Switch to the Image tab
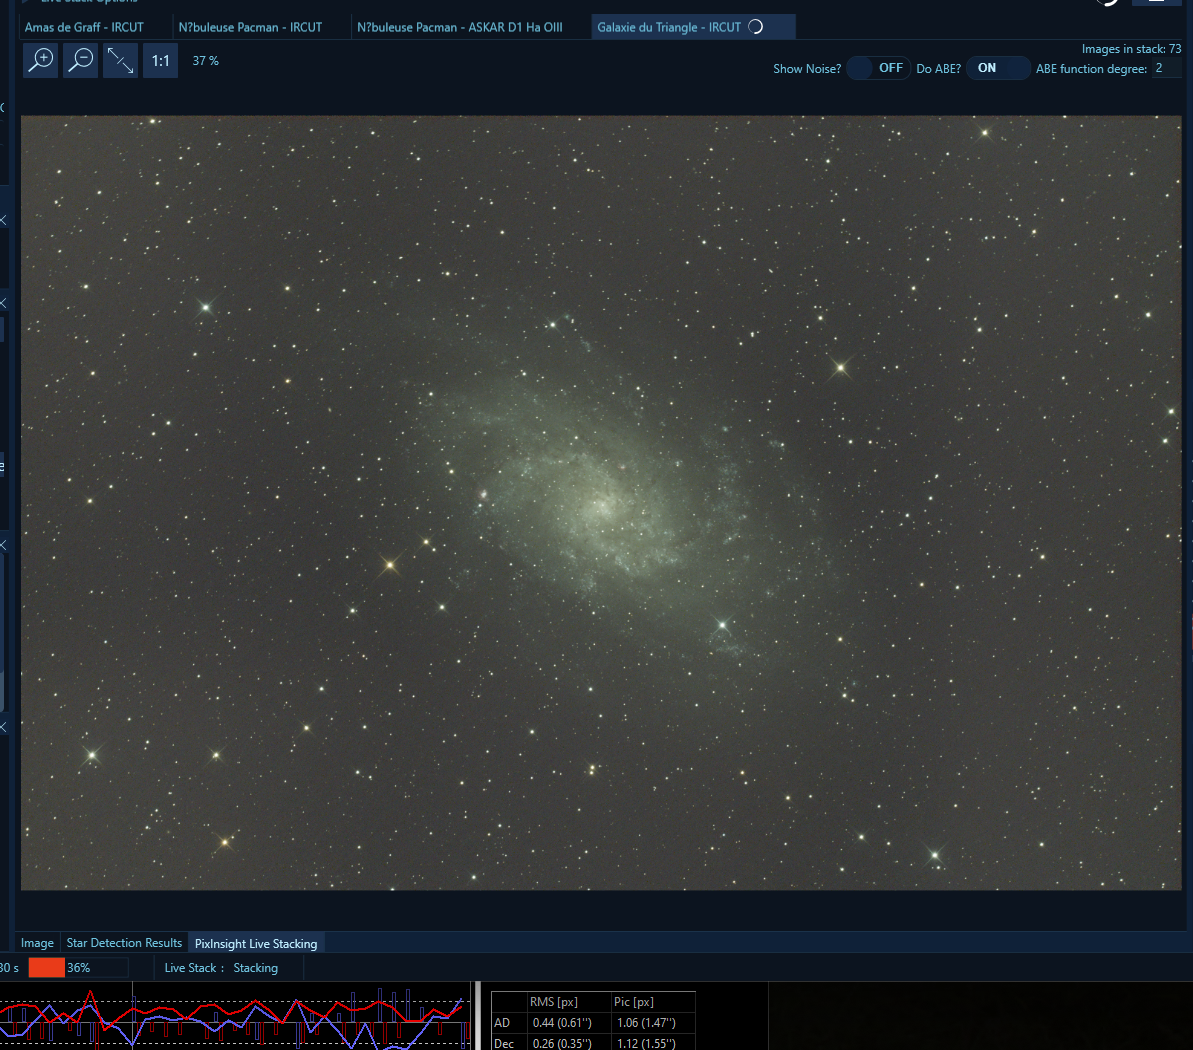 click(37, 943)
